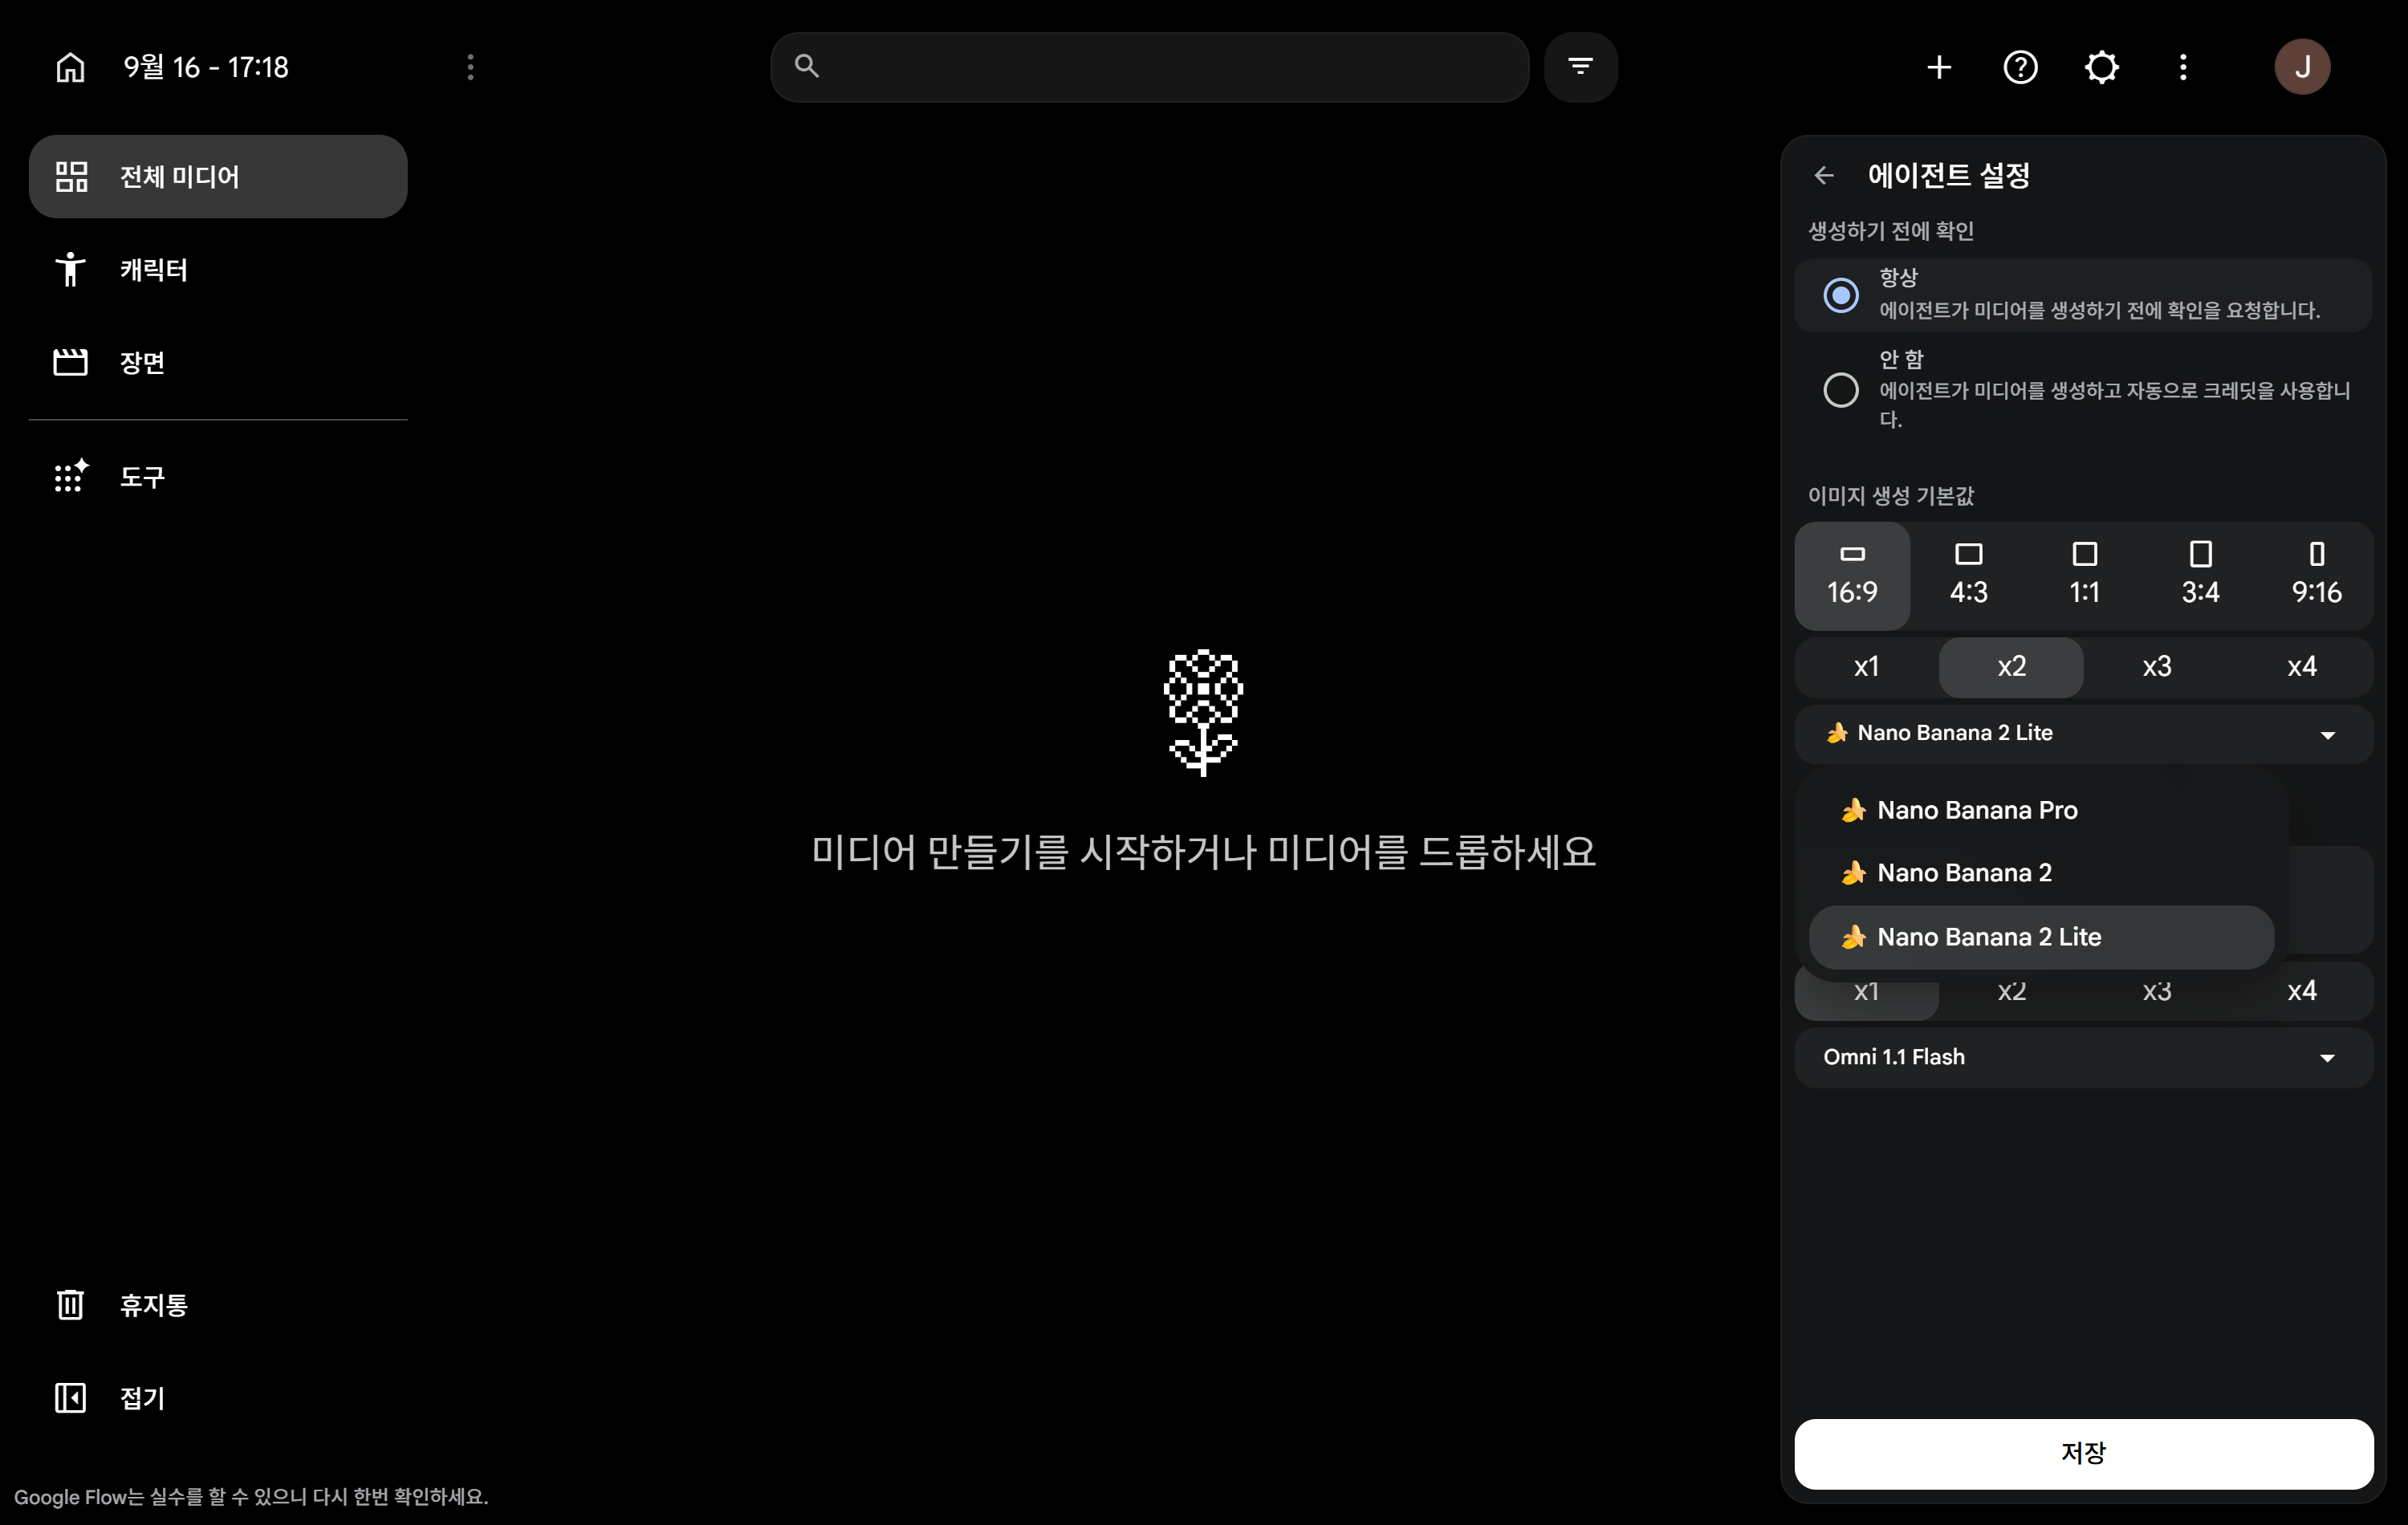Choose the 16:9 aspect ratio
The height and width of the screenshot is (1525, 2408).
point(1852,576)
